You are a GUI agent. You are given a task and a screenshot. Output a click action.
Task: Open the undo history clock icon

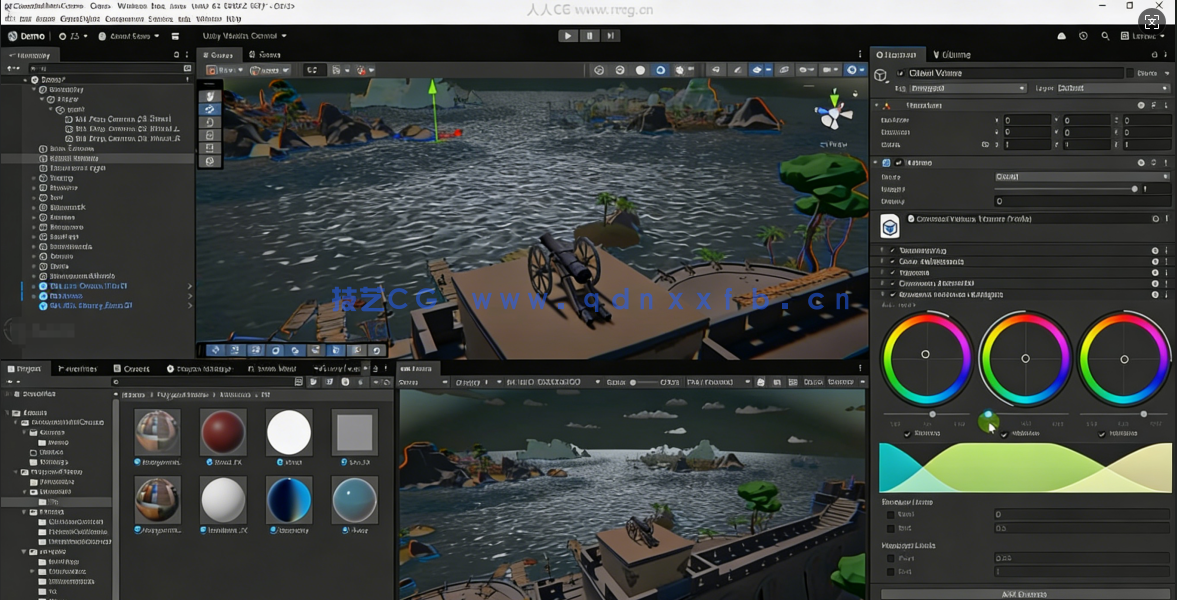(1083, 36)
